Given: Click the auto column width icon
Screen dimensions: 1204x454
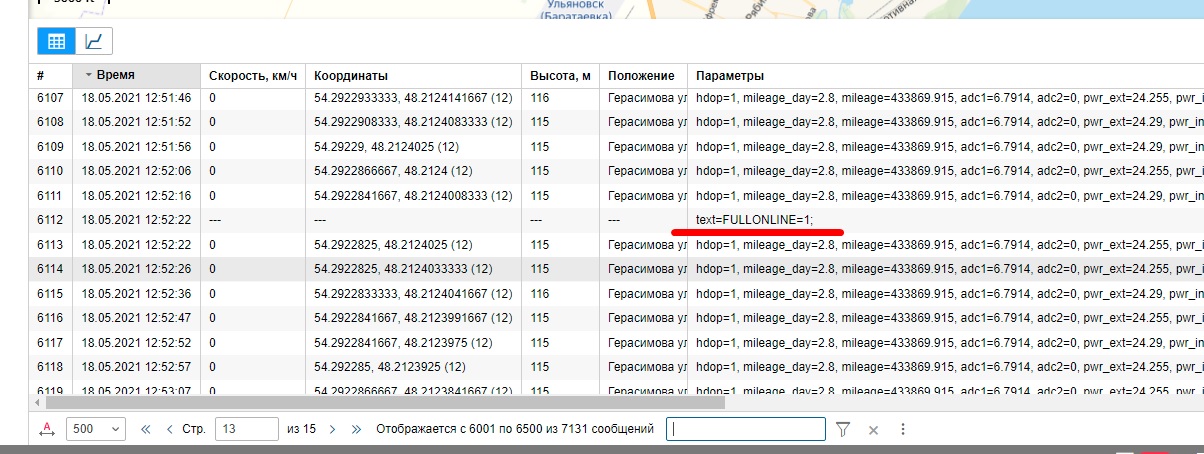Looking at the screenshot, I should (x=46, y=429).
